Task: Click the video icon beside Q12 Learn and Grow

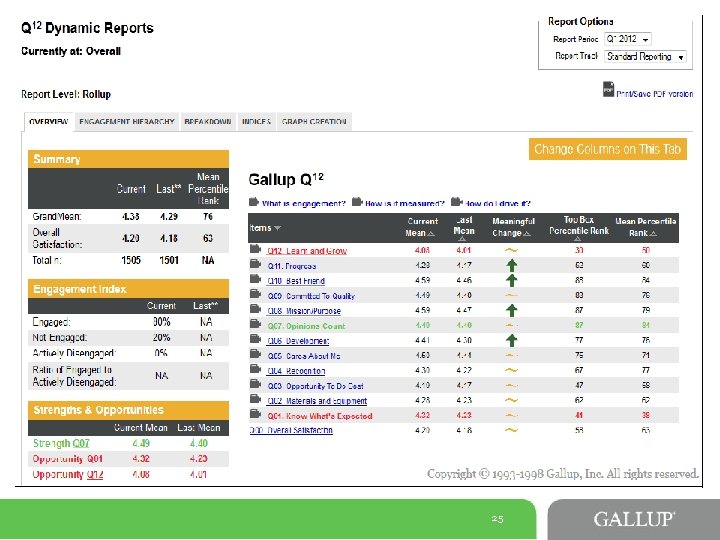Action: 255,249
